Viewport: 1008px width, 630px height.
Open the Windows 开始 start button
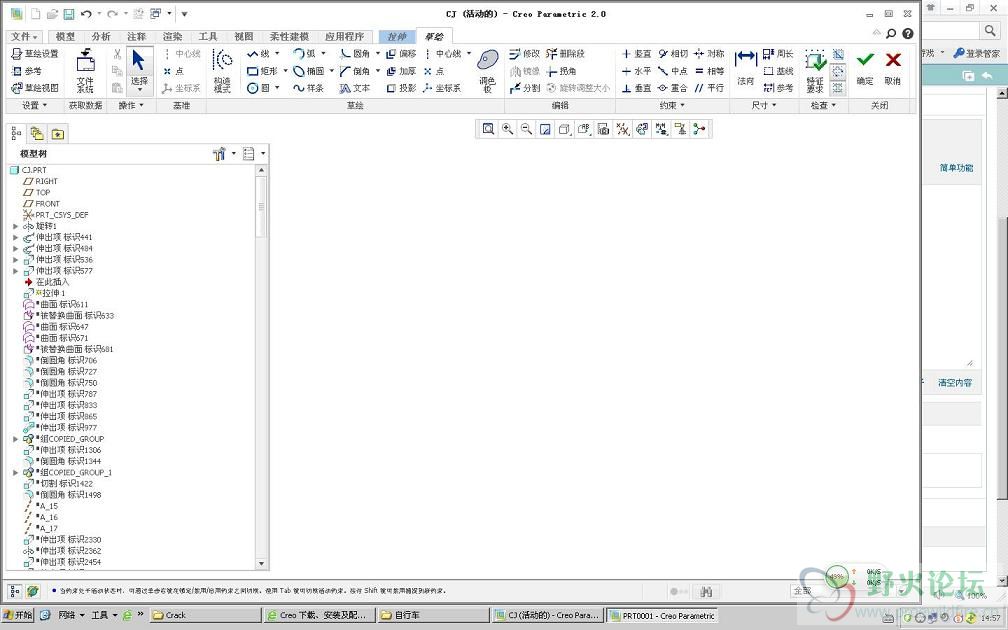[17, 615]
